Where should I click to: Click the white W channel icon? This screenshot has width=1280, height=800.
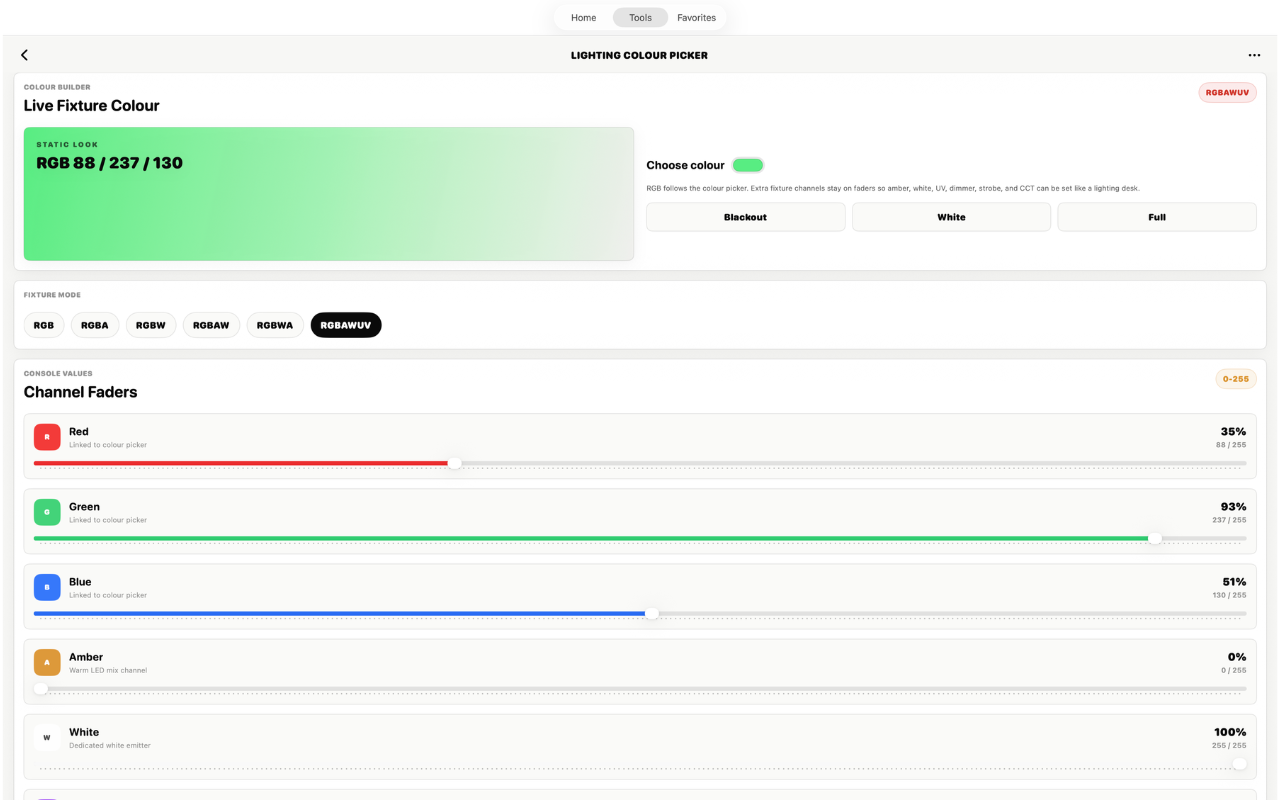pyautogui.click(x=47, y=737)
